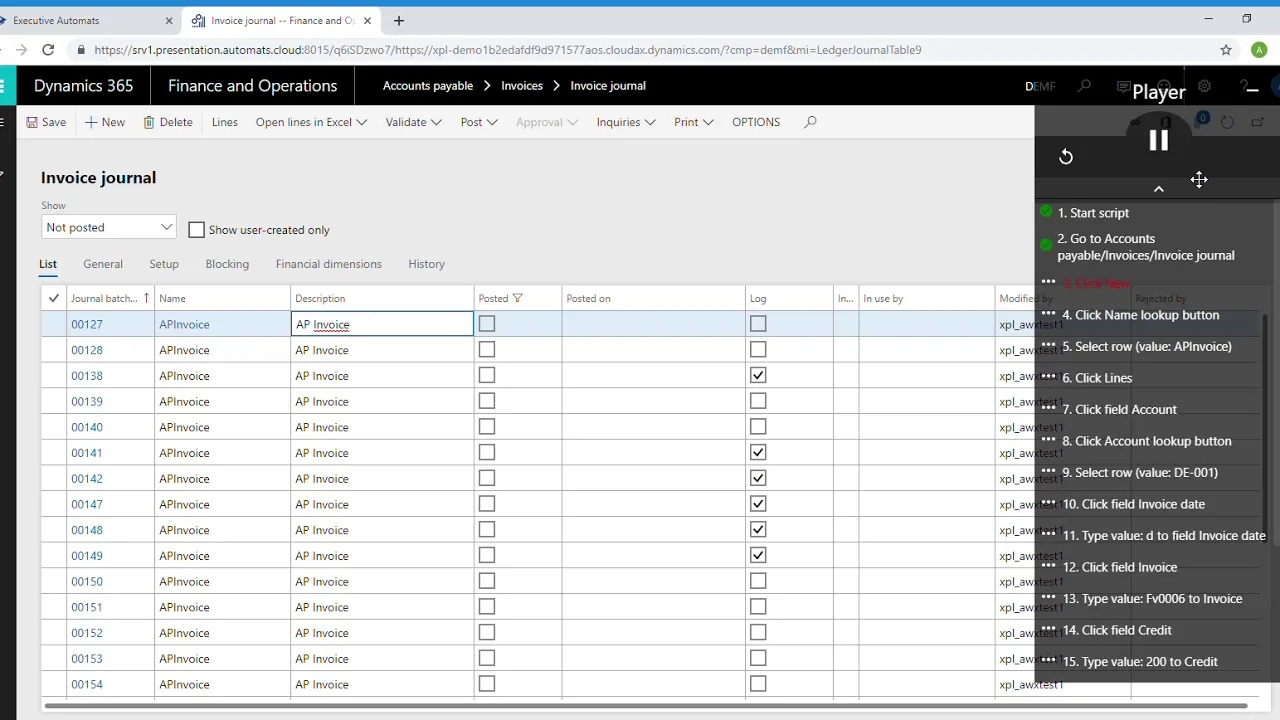
Task: Open the OPTIONS menu
Action: pos(755,121)
